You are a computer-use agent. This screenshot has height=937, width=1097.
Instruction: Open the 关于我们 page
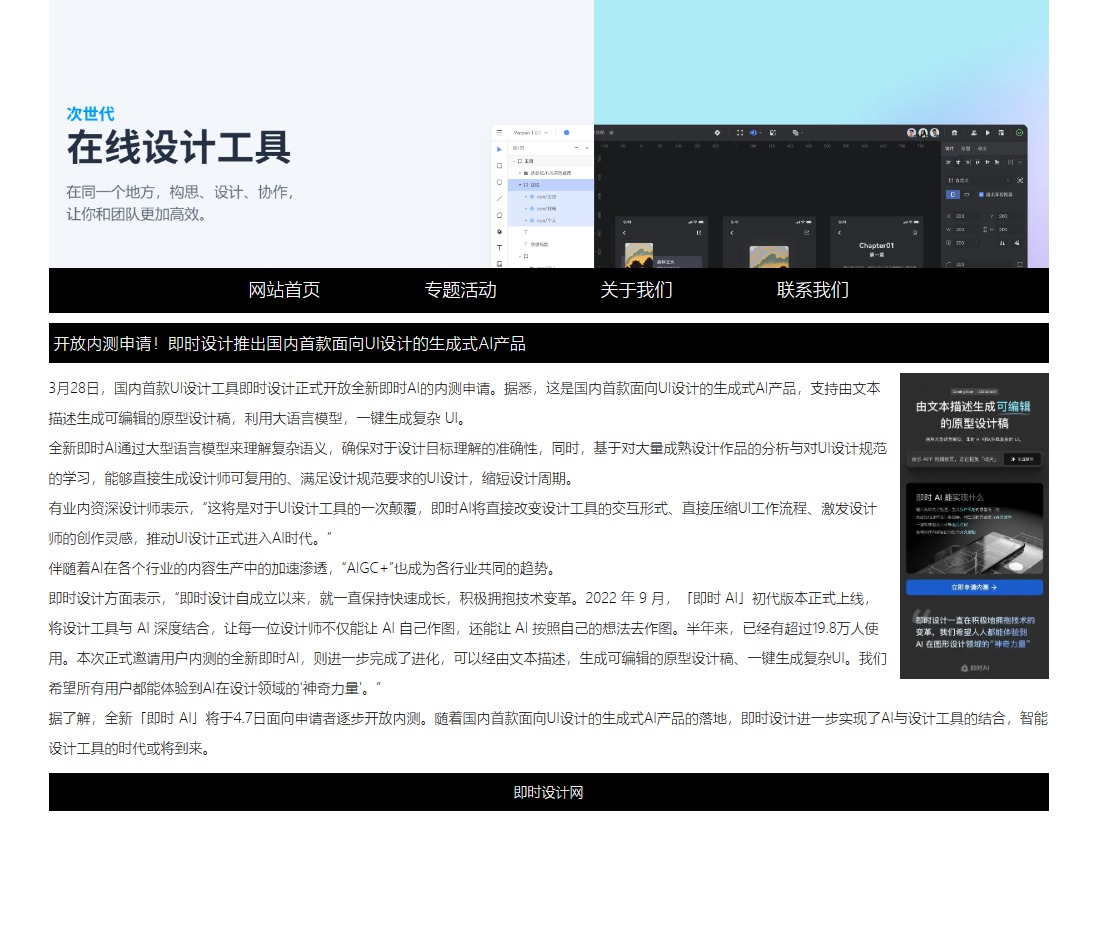(x=636, y=290)
